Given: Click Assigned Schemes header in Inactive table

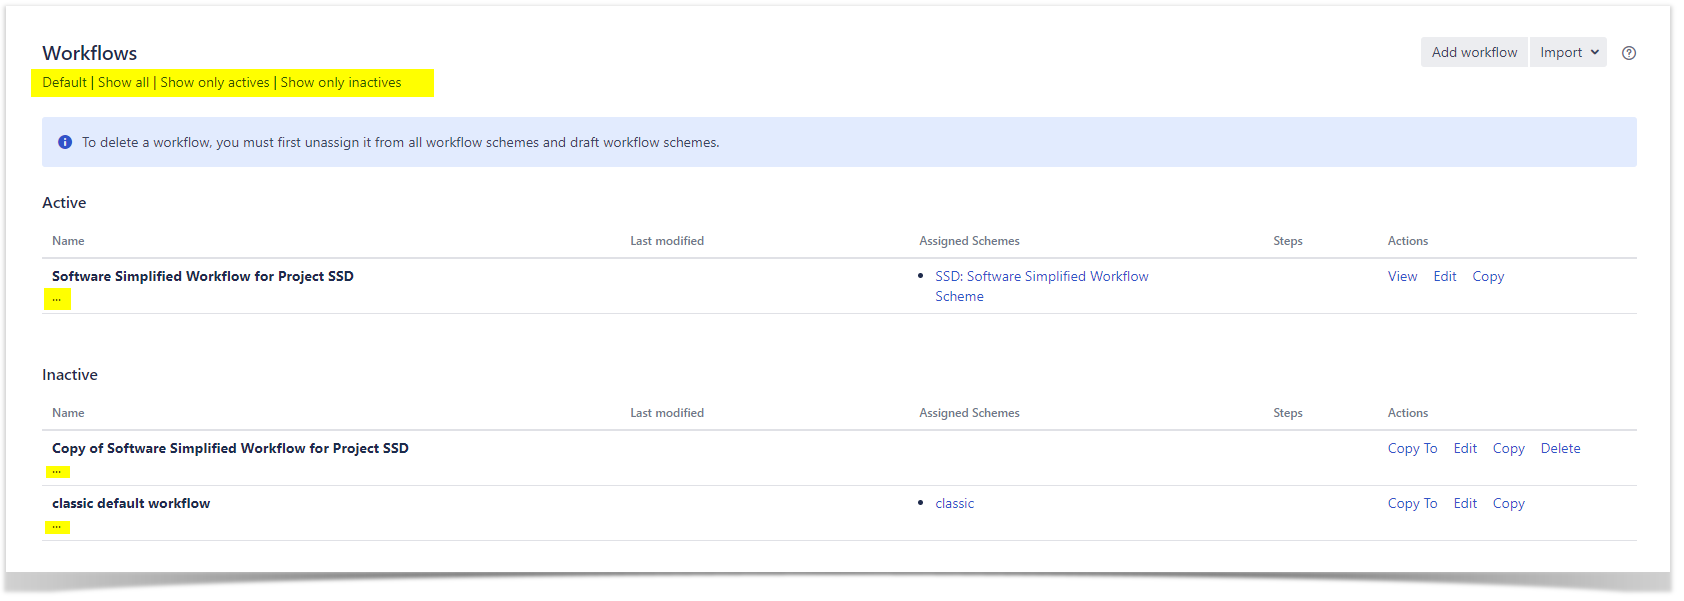Looking at the screenshot, I should click(x=969, y=413).
